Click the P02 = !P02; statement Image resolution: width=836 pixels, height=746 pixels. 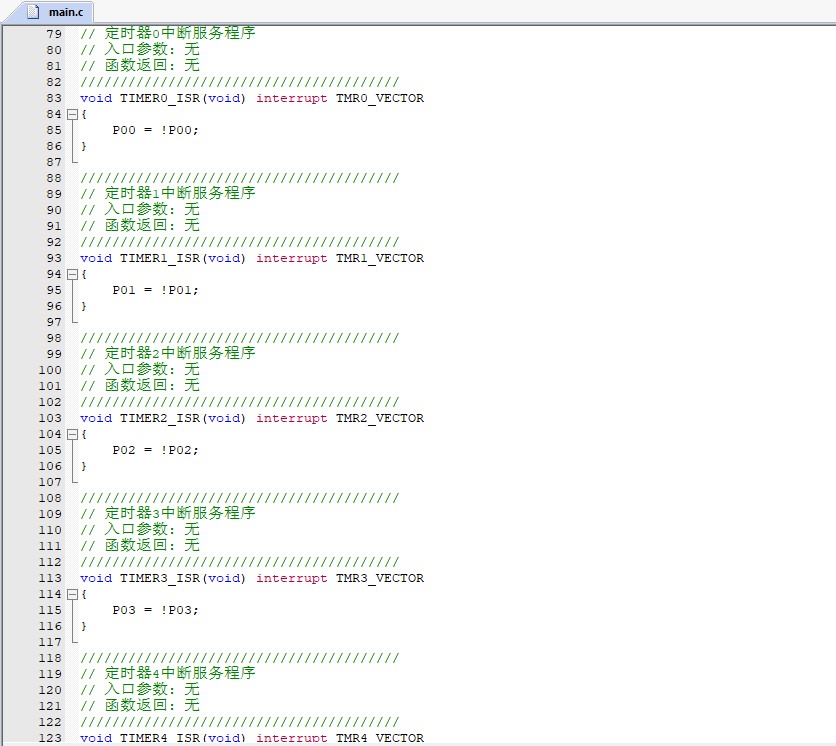pos(155,450)
